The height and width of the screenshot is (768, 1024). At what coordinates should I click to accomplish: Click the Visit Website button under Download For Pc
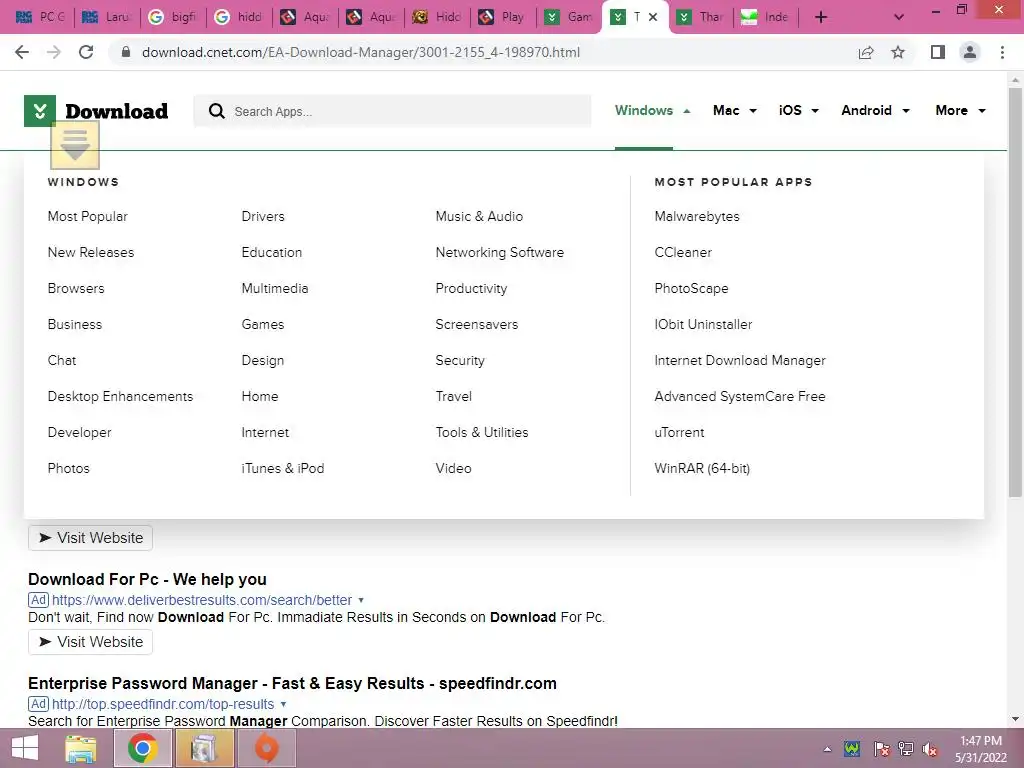pos(90,642)
